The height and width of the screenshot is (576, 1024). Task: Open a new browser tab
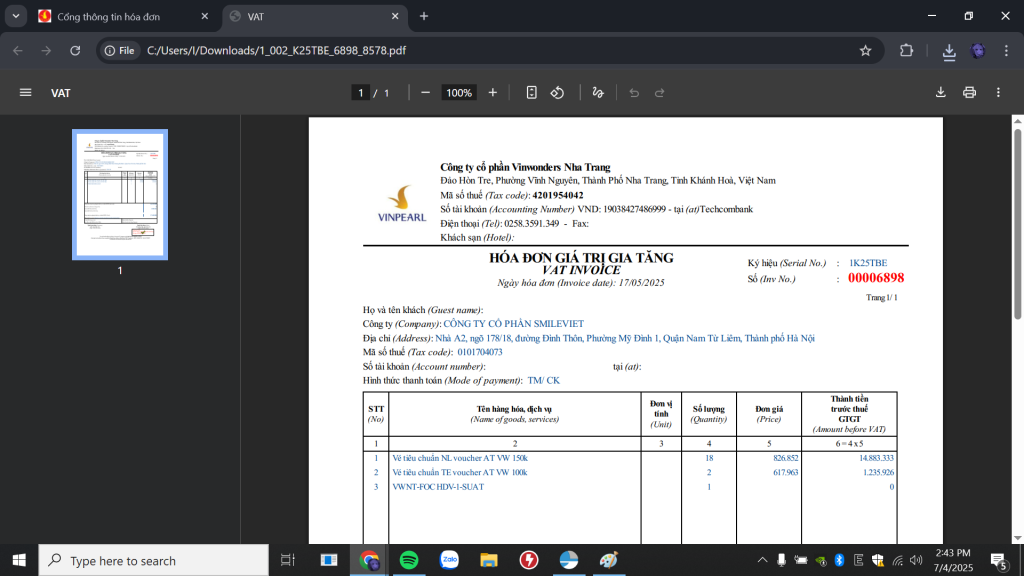[x=424, y=16]
